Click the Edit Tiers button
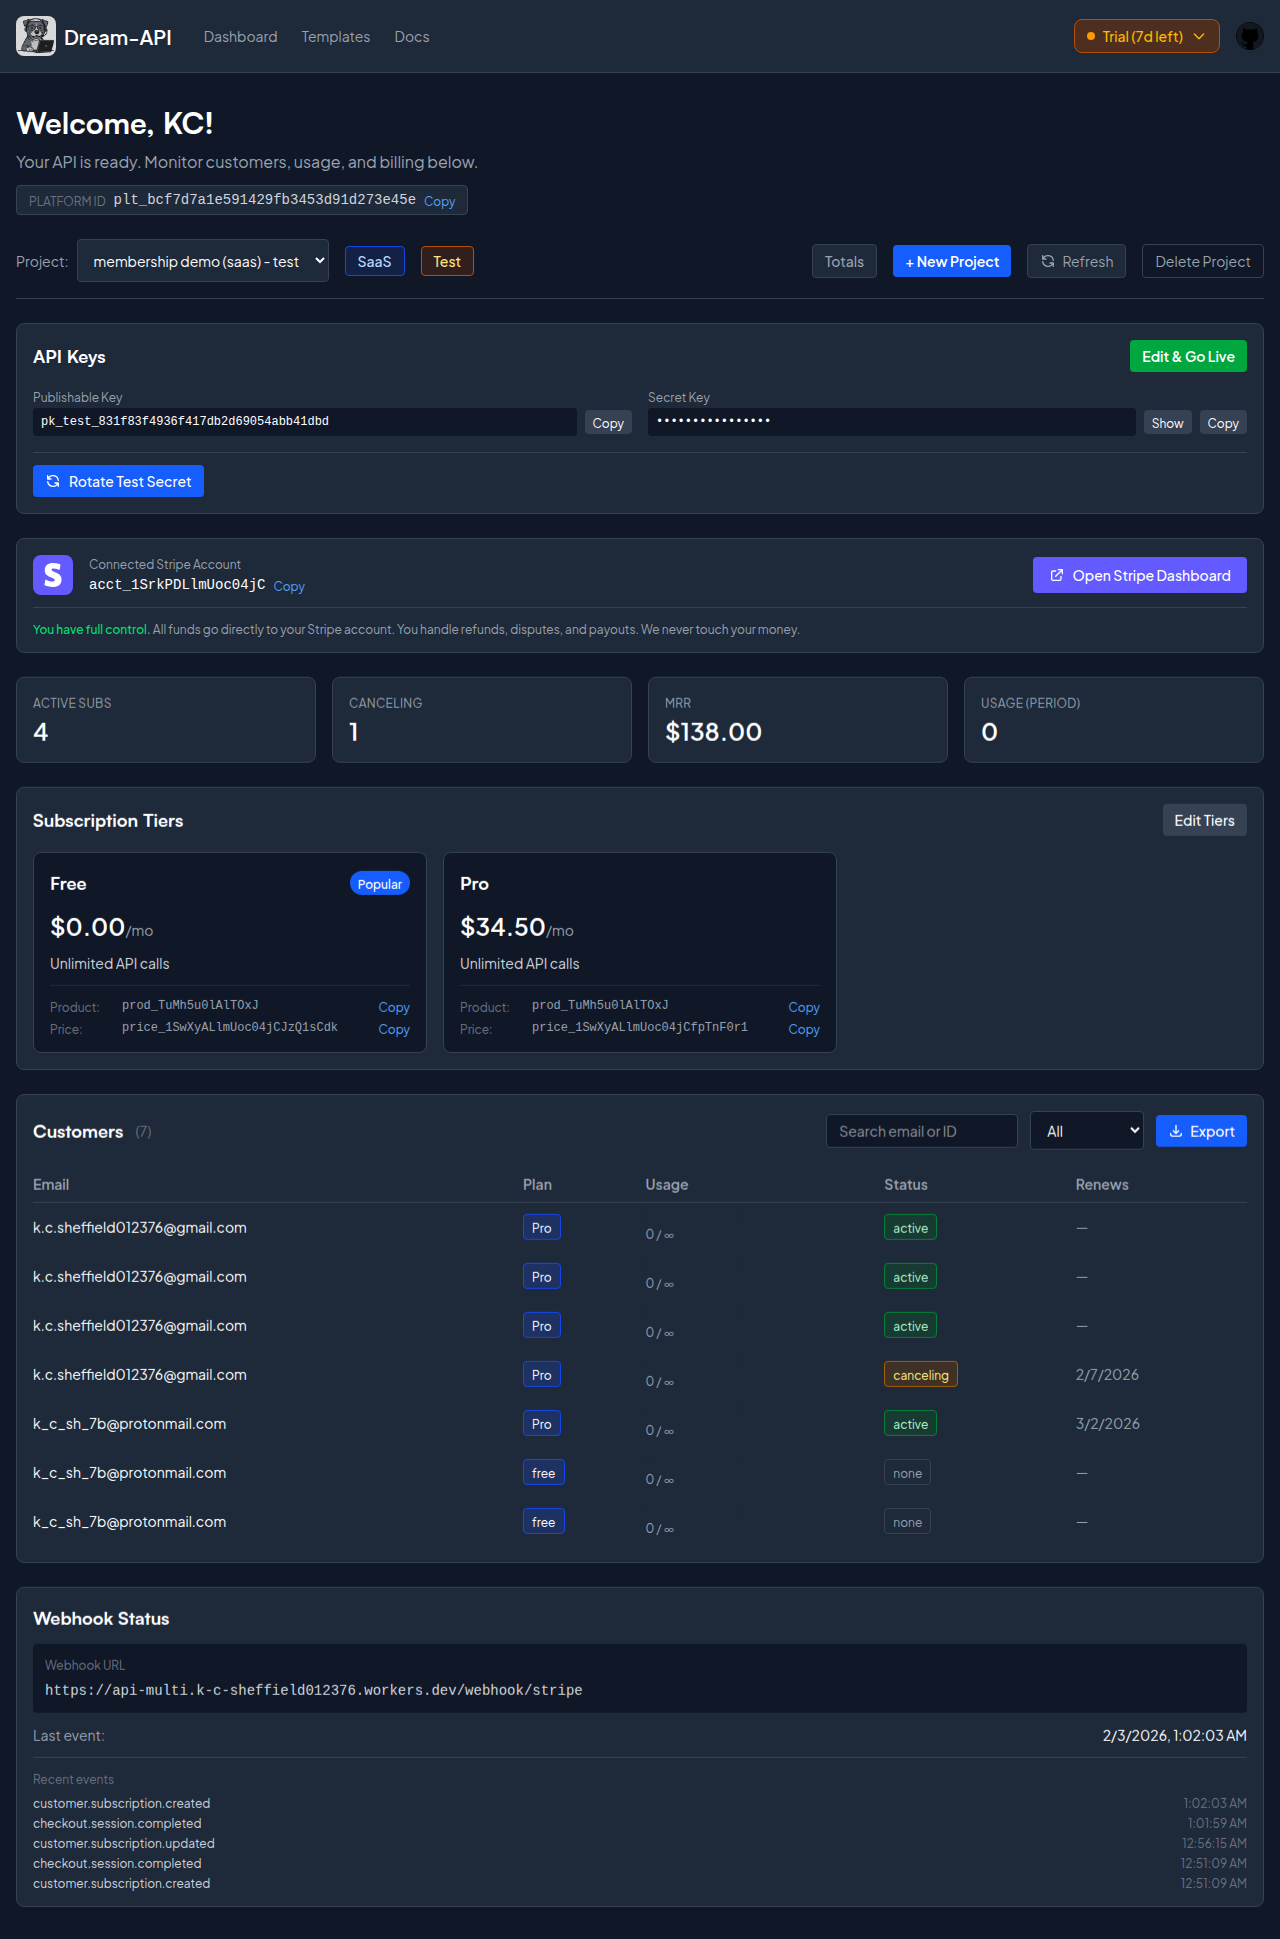This screenshot has height=1939, width=1280. point(1204,820)
